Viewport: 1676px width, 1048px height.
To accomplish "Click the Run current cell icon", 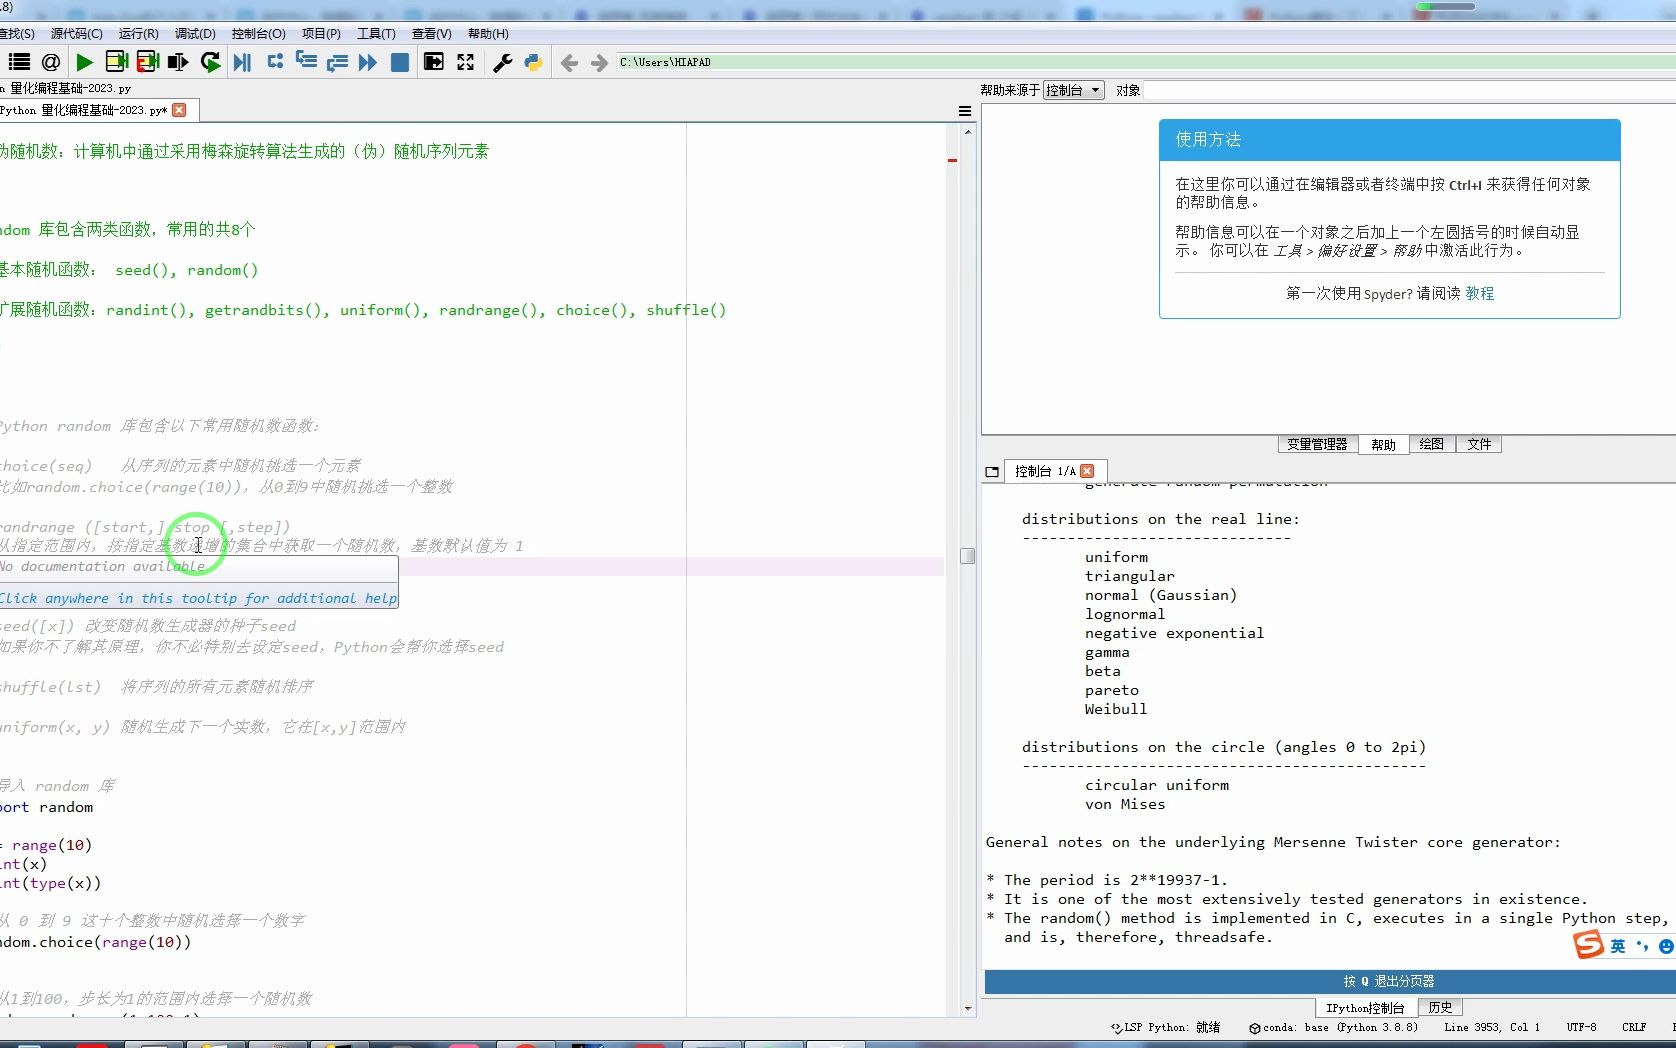I will (117, 62).
